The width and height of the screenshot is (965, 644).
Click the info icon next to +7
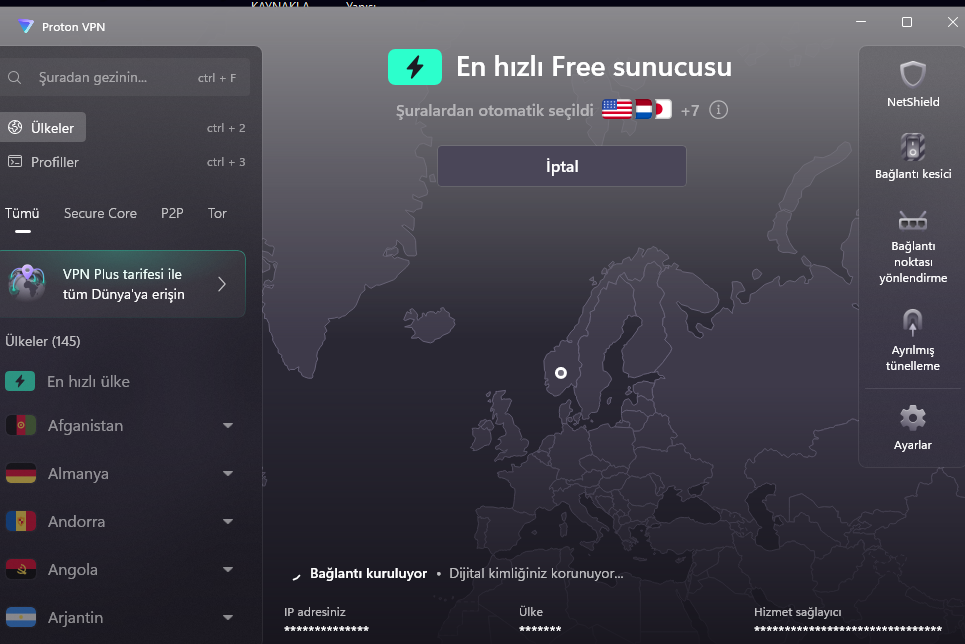point(718,110)
